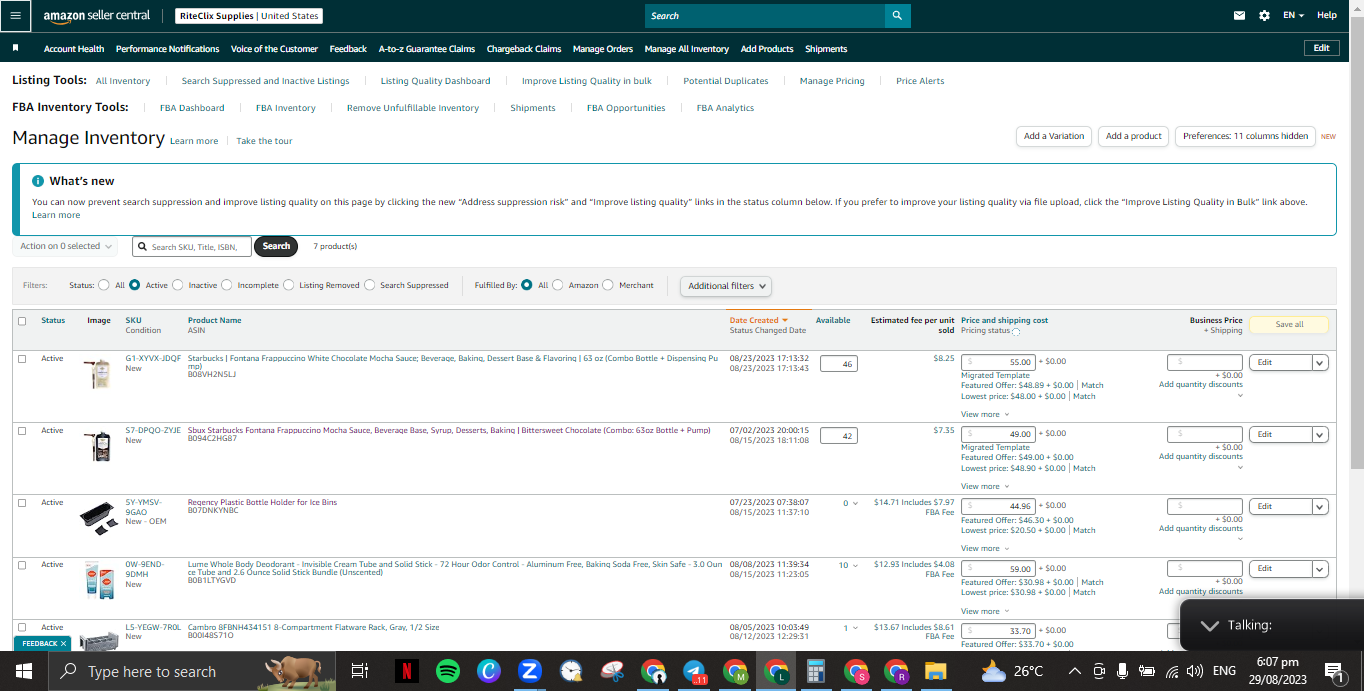
Task: Click the available quantity field showing 46
Action: 838,364
